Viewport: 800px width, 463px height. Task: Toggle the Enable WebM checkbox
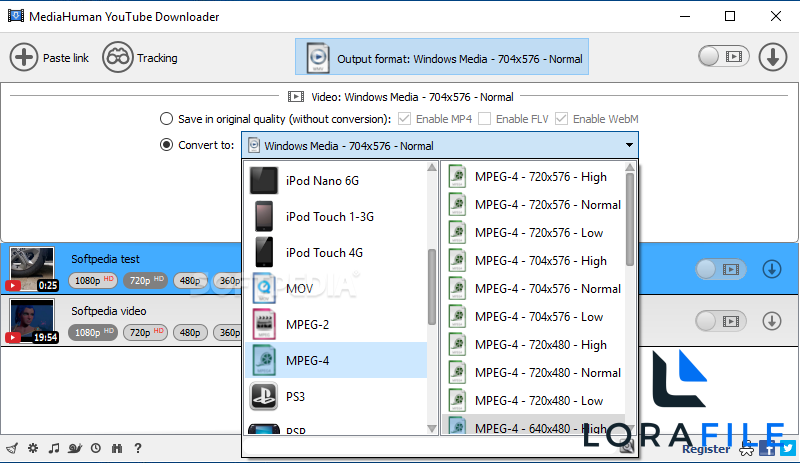coord(561,119)
